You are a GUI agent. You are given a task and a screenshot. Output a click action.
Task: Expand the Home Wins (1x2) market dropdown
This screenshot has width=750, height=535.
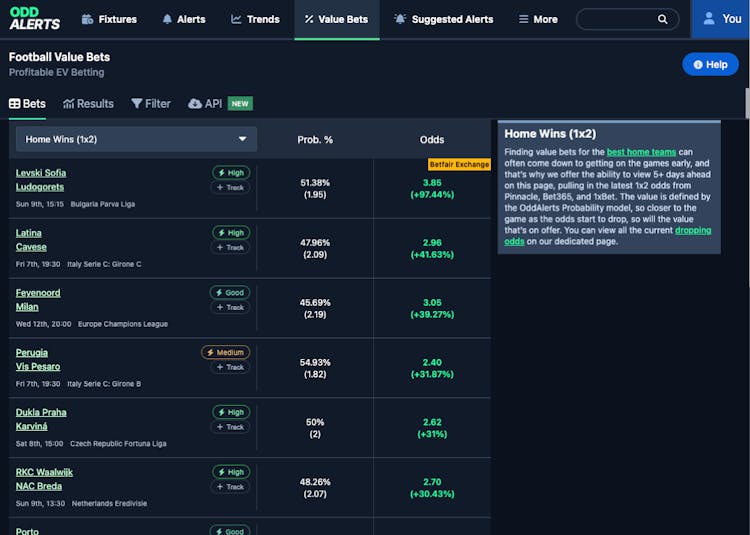coord(136,139)
